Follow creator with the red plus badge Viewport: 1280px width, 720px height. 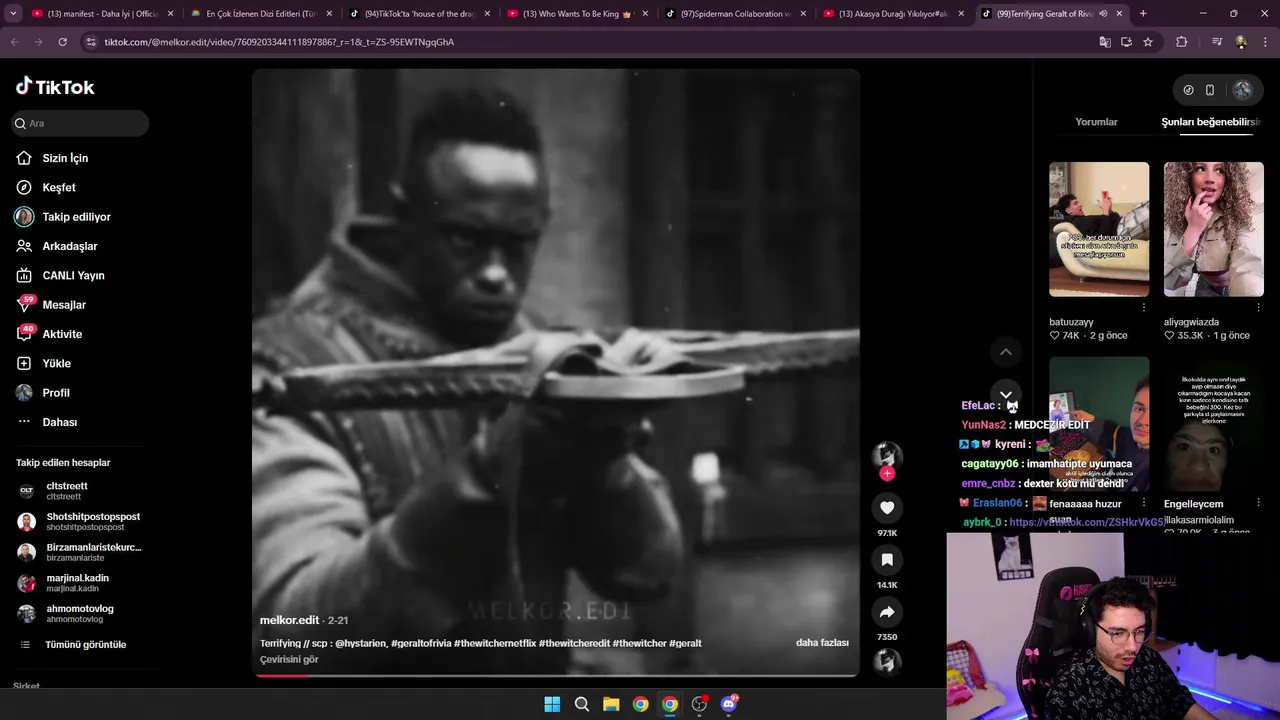point(887,474)
